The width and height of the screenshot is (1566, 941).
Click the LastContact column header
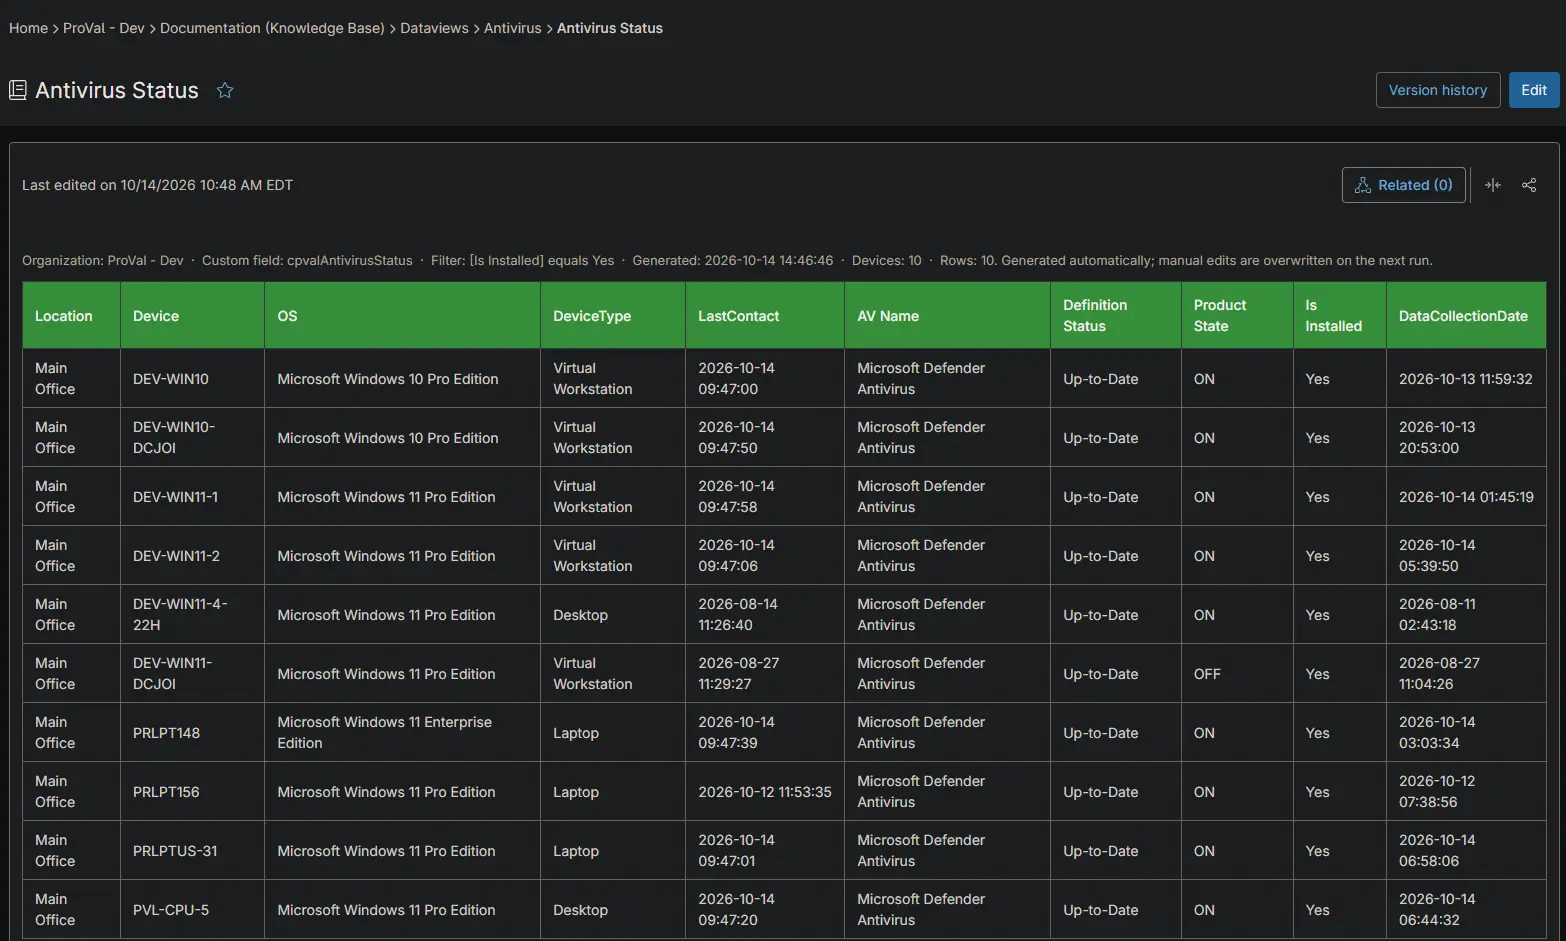765,316
